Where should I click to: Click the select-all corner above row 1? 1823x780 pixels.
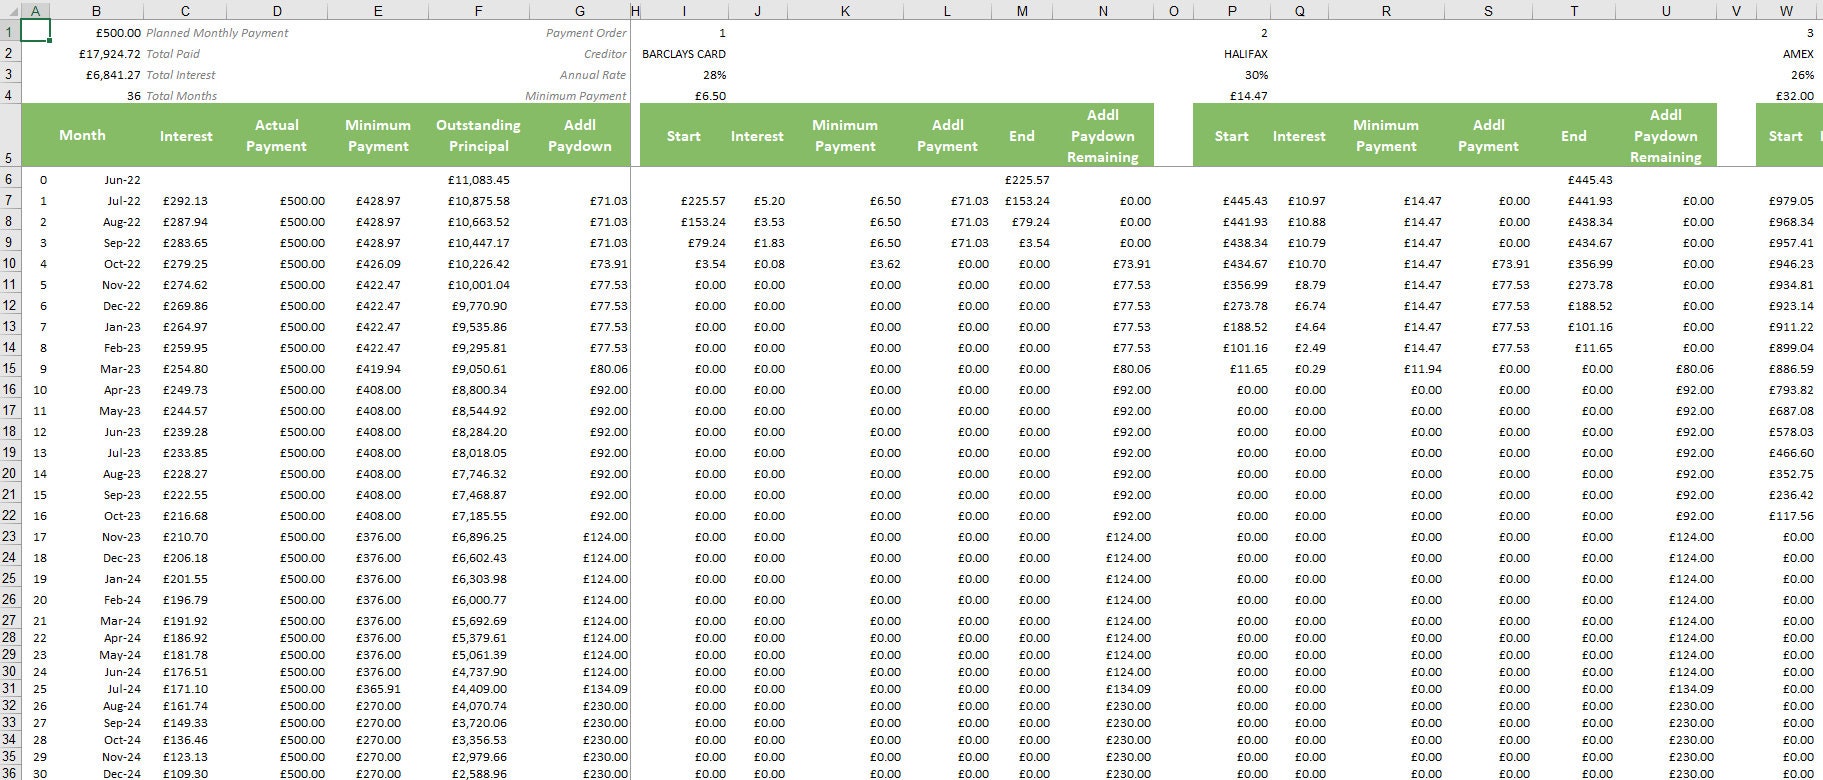click(x=9, y=11)
